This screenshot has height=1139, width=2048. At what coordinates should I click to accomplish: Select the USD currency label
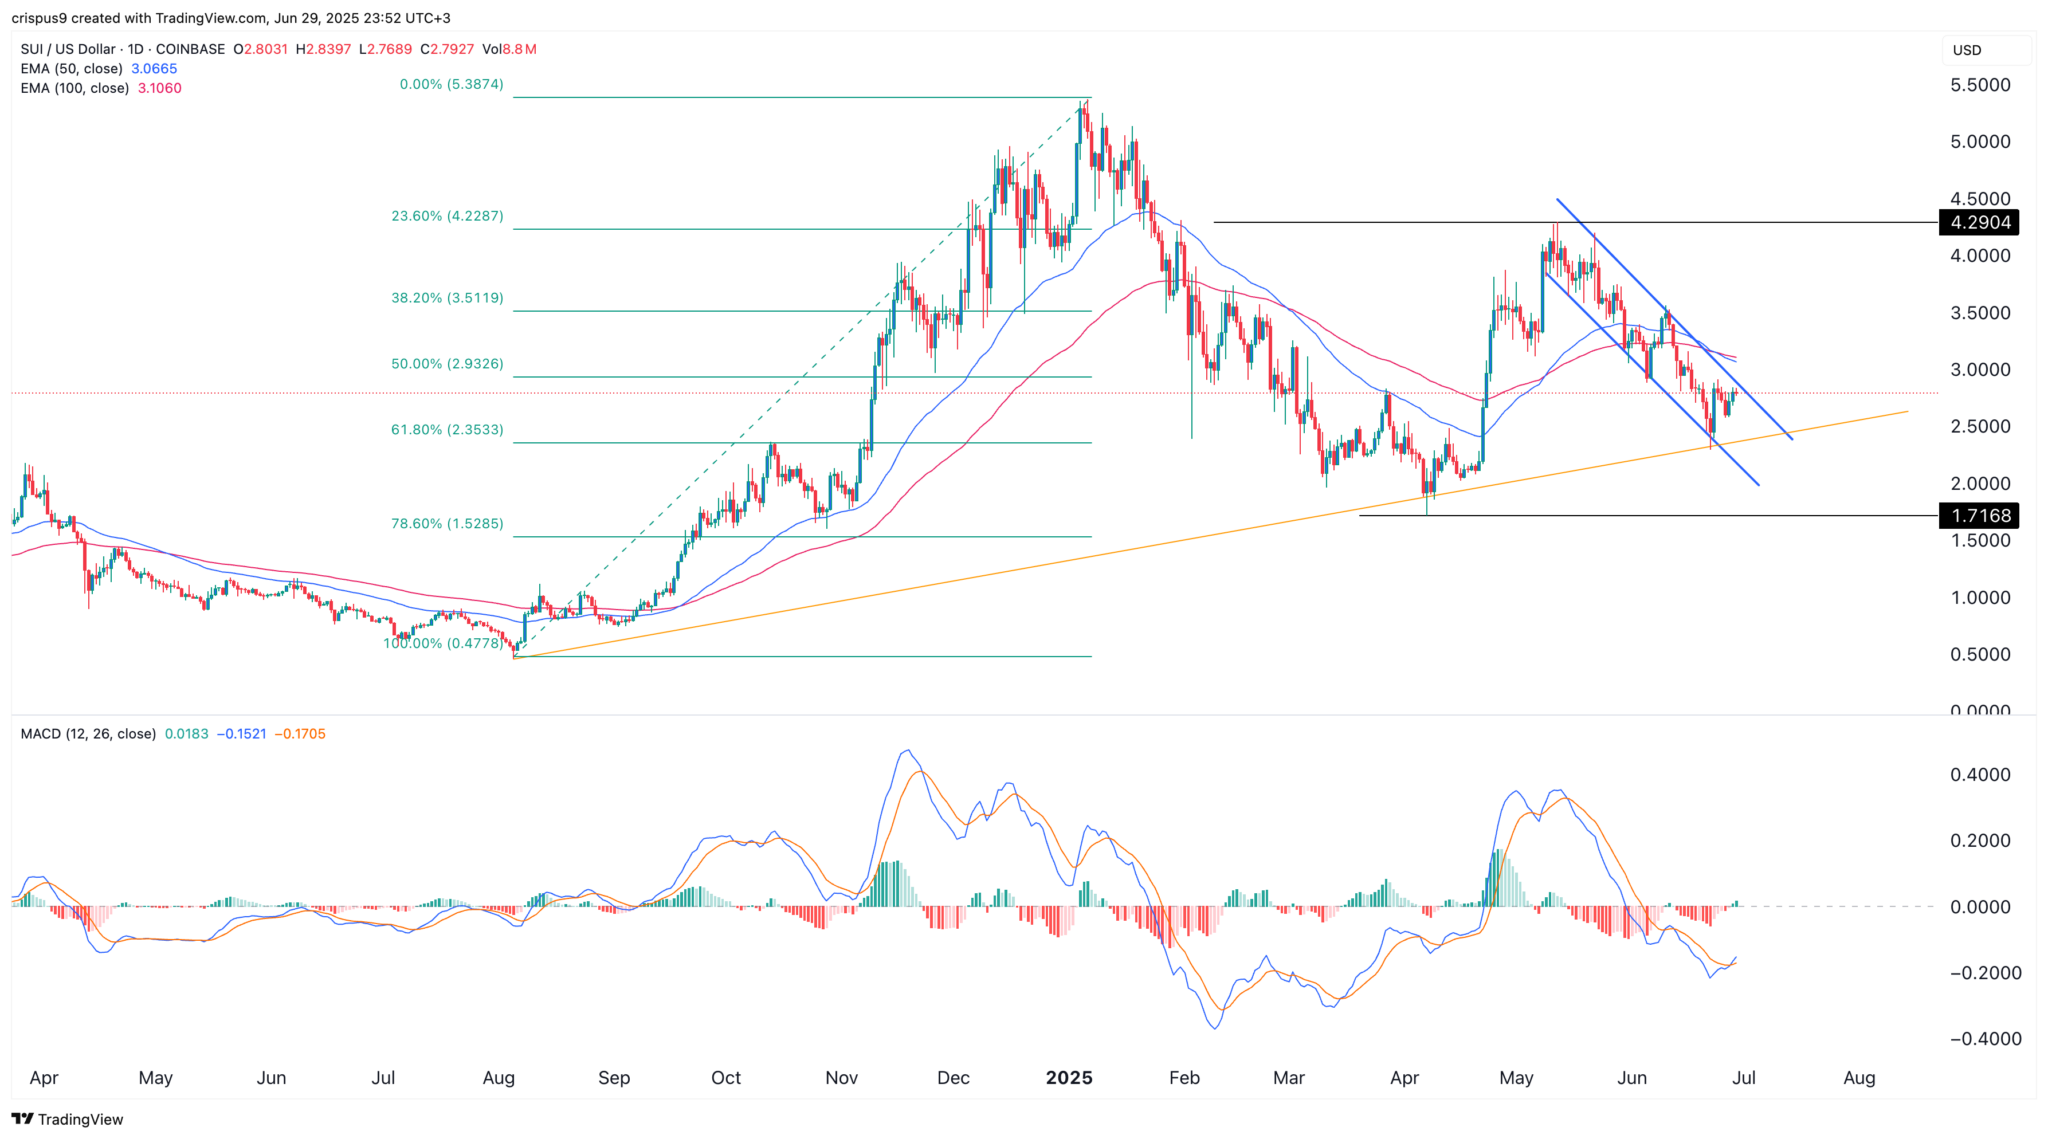point(1967,50)
